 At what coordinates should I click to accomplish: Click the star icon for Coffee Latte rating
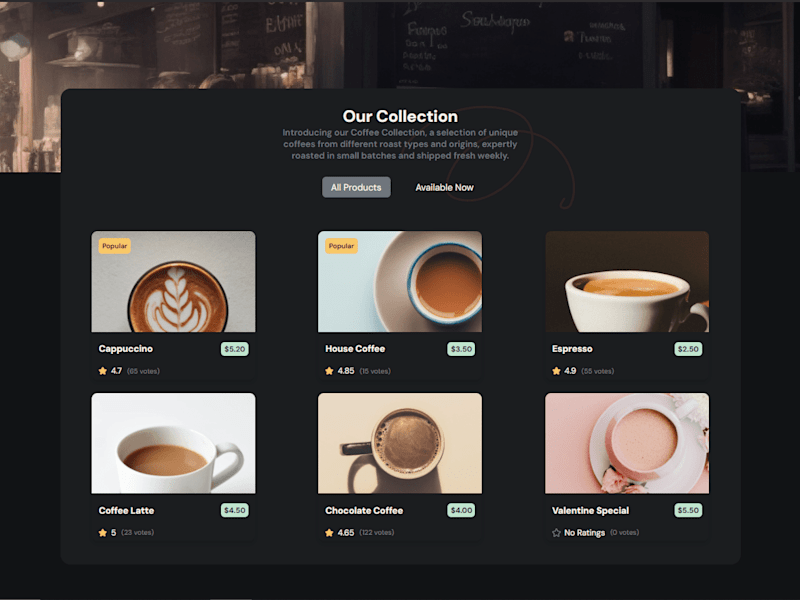(103, 533)
